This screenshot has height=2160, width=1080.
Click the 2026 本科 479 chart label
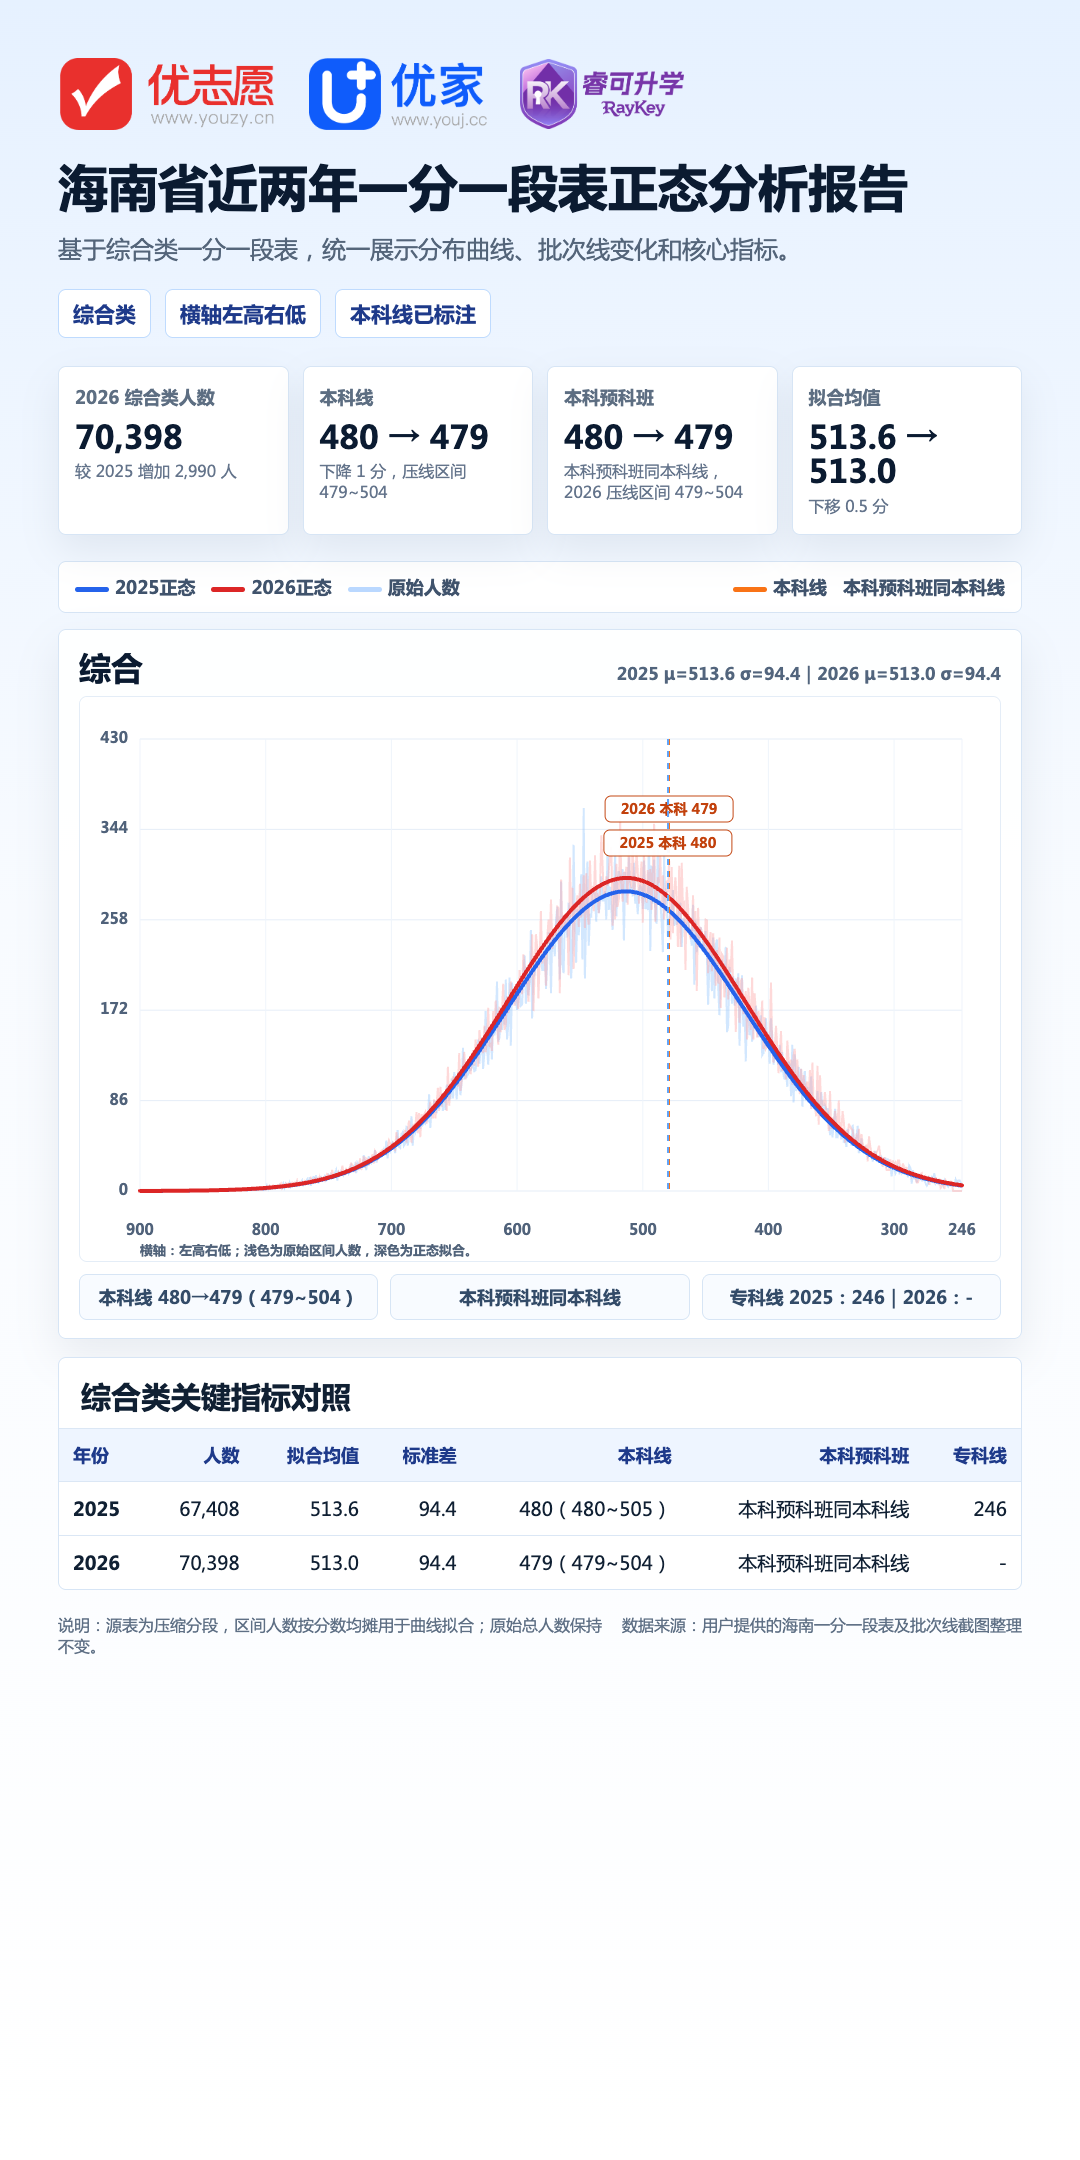[x=669, y=808]
